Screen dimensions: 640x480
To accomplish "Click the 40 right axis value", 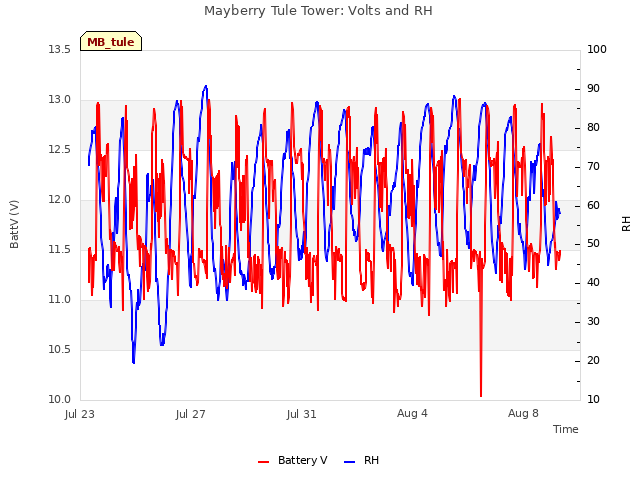I will pos(593,282).
